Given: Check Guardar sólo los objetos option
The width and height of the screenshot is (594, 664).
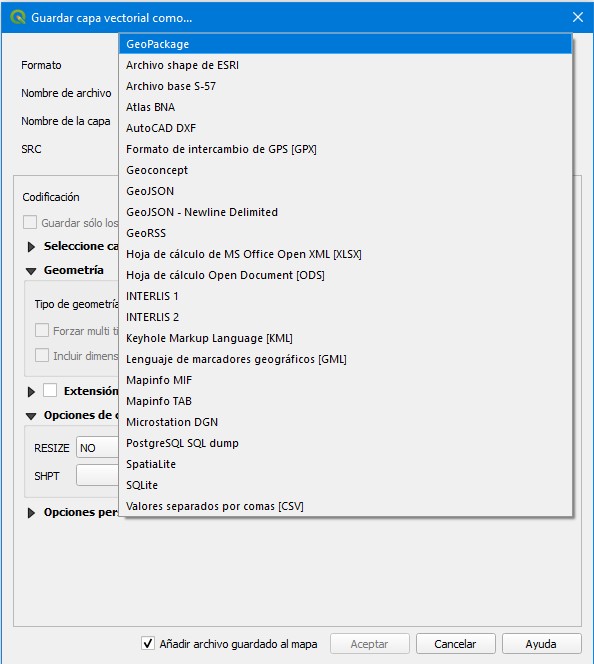Looking at the screenshot, I should click(30, 222).
